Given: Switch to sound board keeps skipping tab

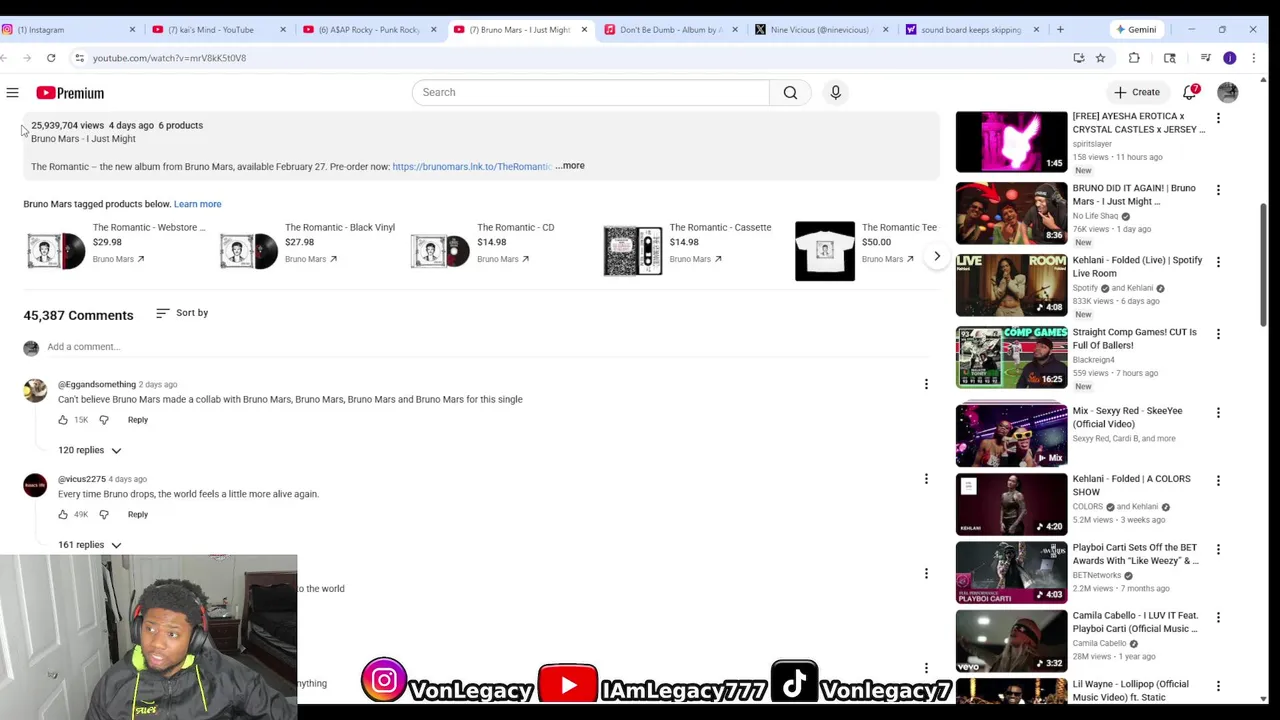Looking at the screenshot, I should point(970,29).
